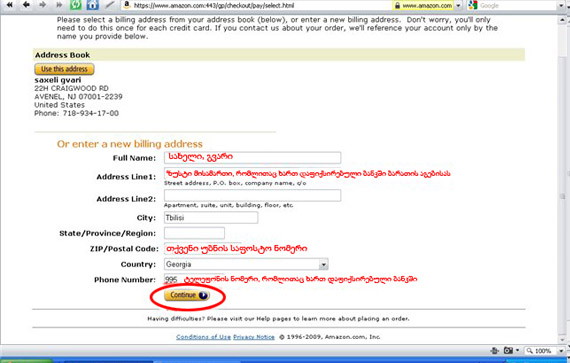Screen dimensions: 570x363
Task: Go back using the back arrow
Action: (27, 5)
